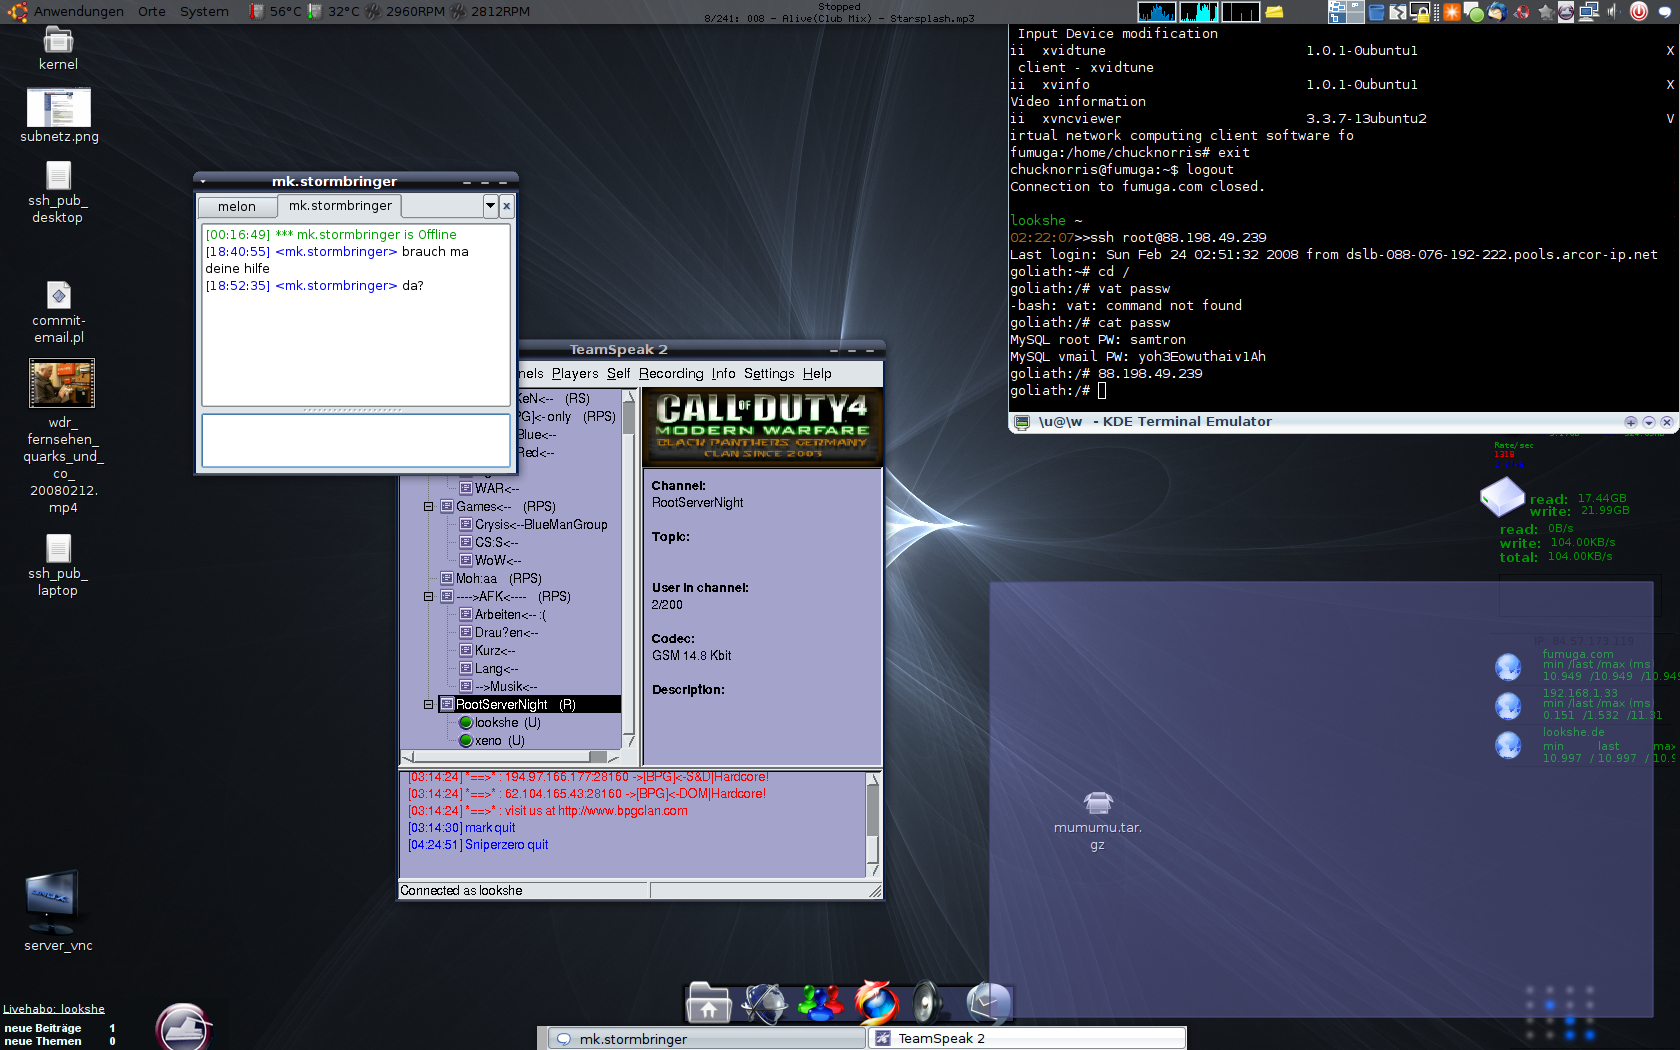This screenshot has width=1680, height=1050.
Task: Open the clock dock icon
Action: [x=989, y=1003]
